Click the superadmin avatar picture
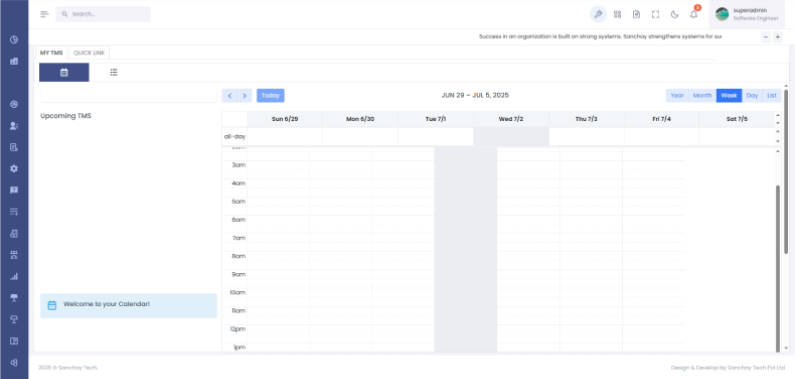 [x=722, y=14]
